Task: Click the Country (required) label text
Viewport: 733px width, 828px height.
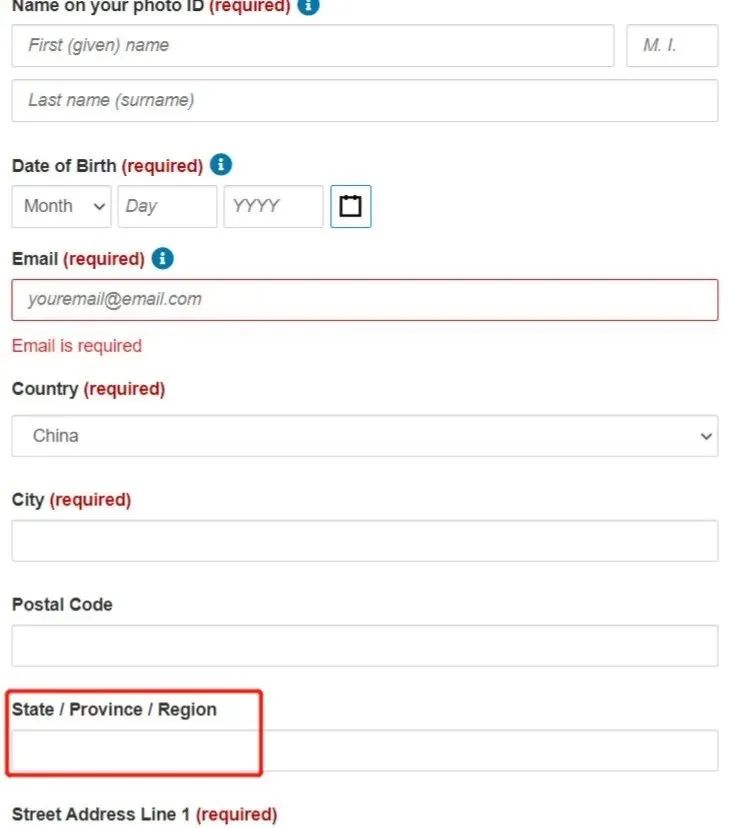Action: [88, 389]
